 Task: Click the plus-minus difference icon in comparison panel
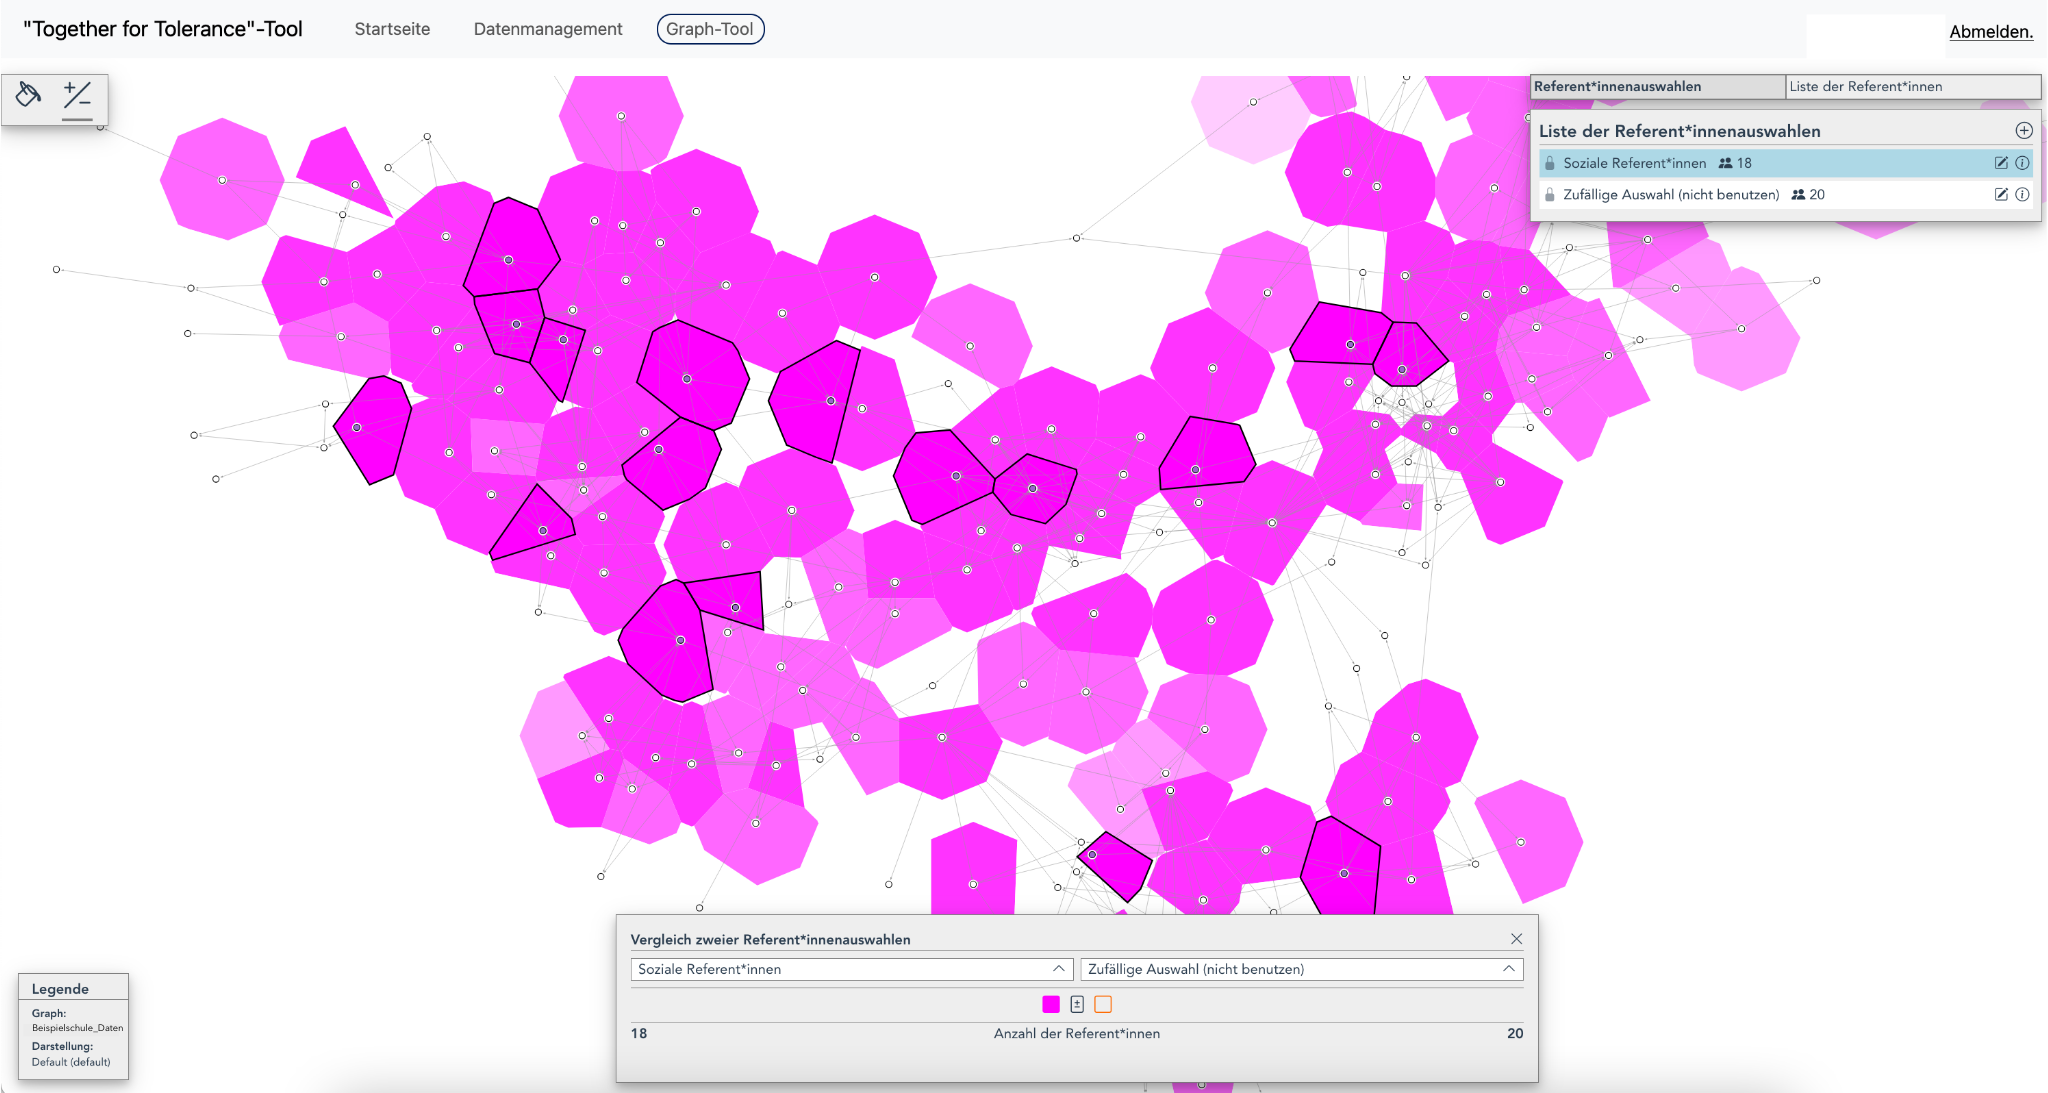[x=1077, y=1004]
